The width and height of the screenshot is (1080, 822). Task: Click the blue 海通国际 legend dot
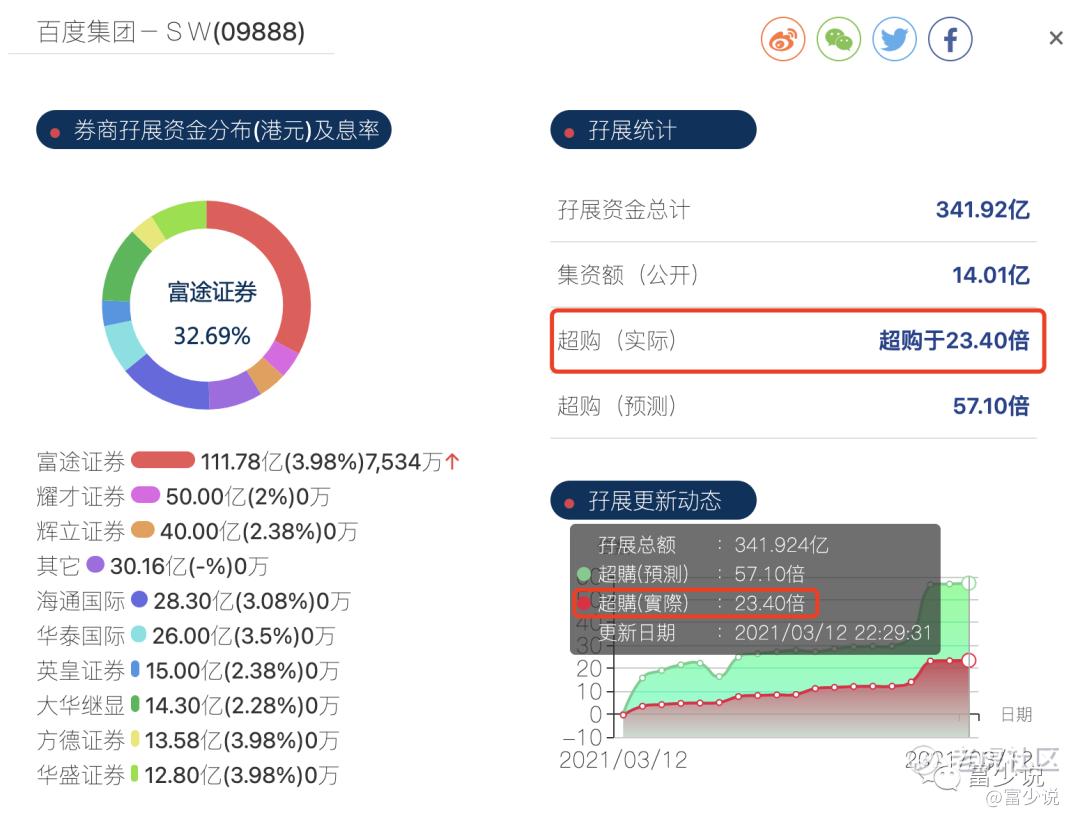[139, 599]
